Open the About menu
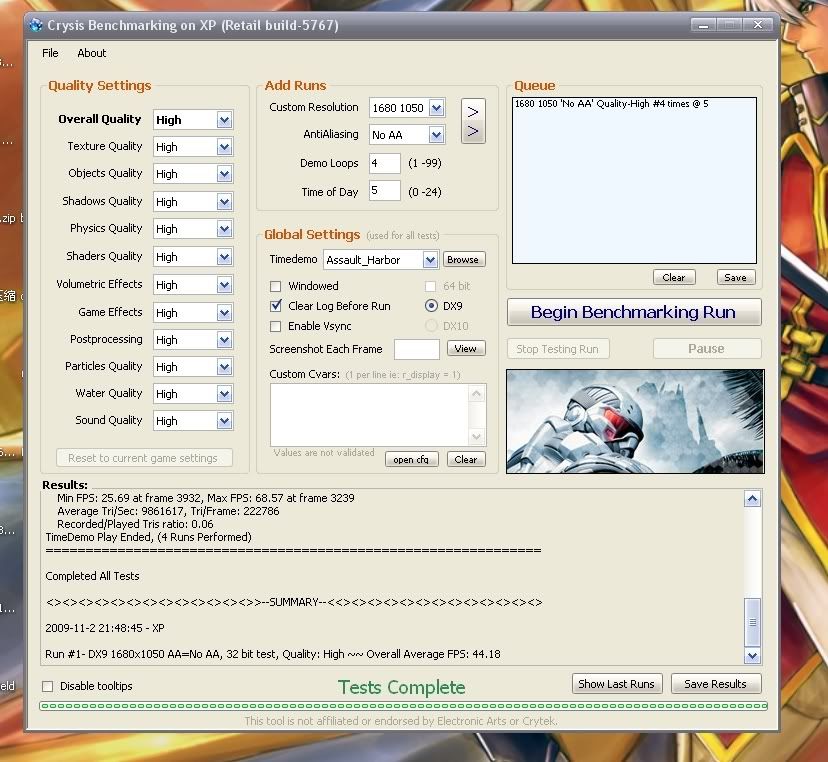 92,53
